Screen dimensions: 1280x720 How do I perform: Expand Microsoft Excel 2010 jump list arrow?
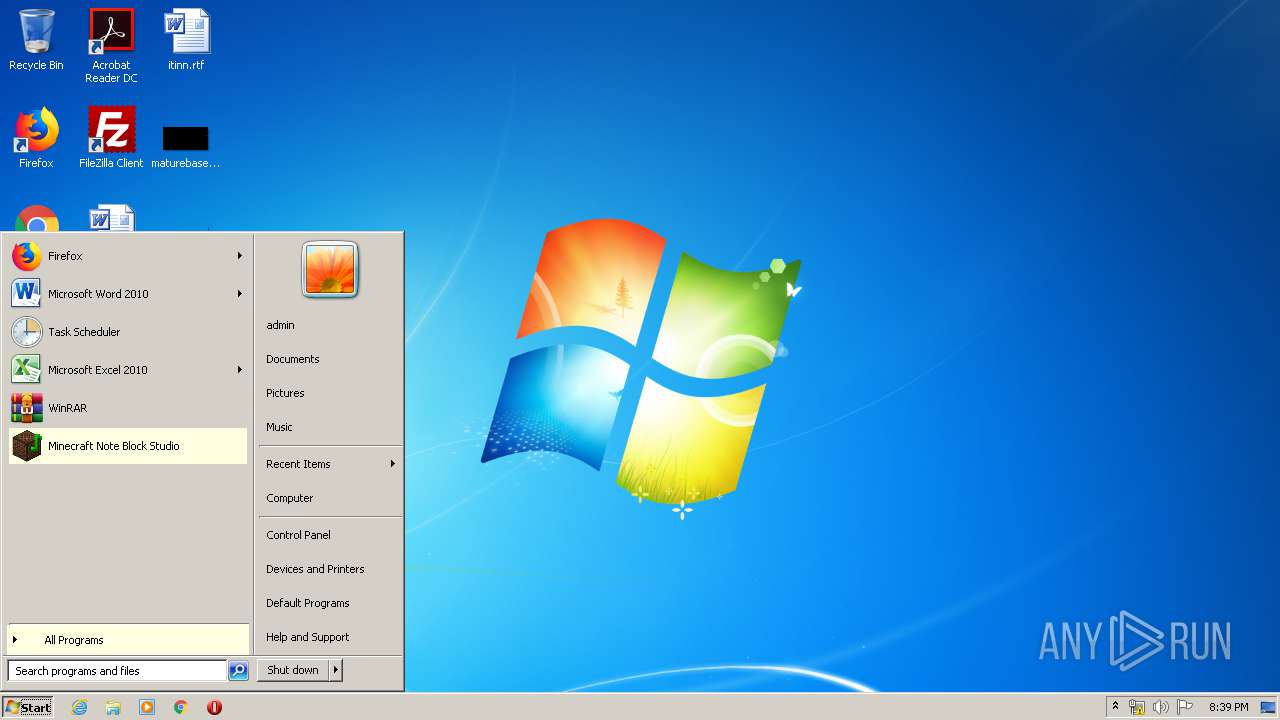tap(240, 370)
